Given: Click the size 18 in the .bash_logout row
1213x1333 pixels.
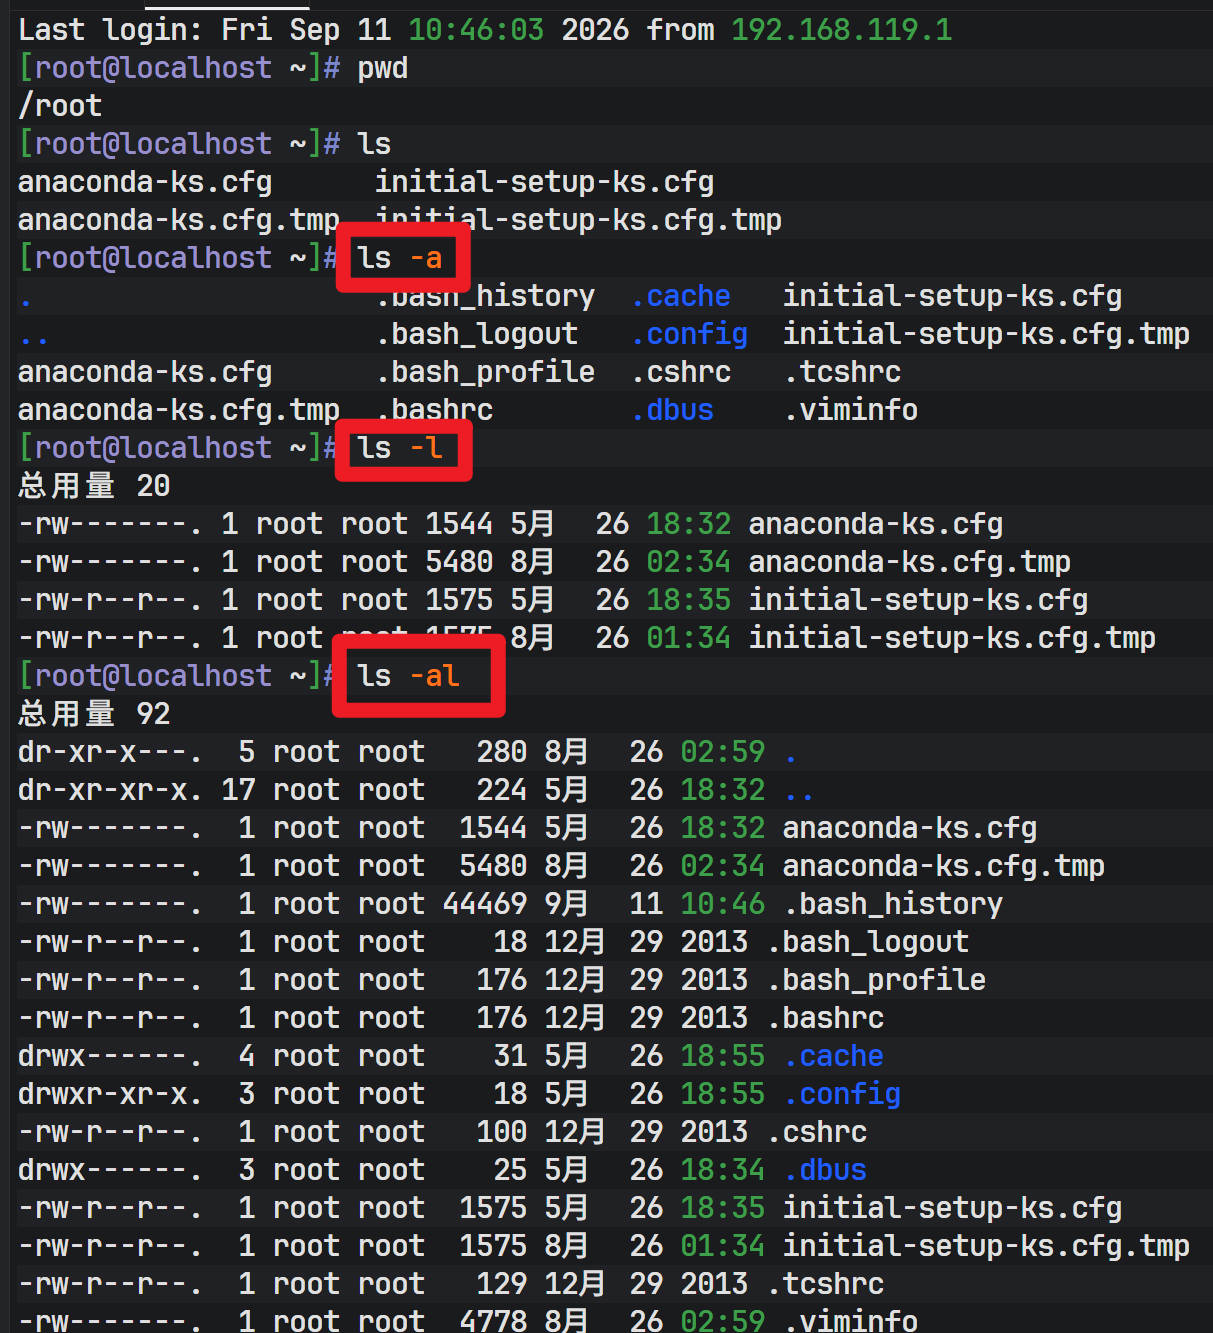Looking at the screenshot, I should (x=510, y=942).
